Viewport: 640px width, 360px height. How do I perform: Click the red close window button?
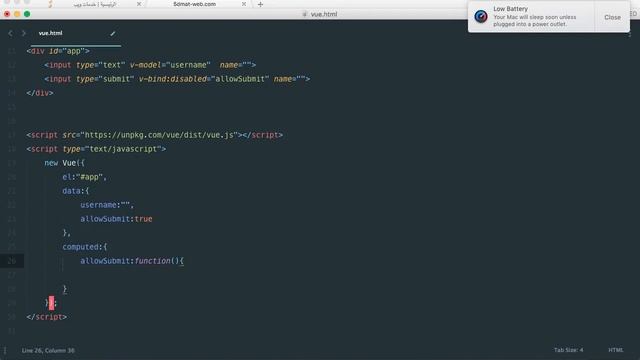tap(7, 14)
